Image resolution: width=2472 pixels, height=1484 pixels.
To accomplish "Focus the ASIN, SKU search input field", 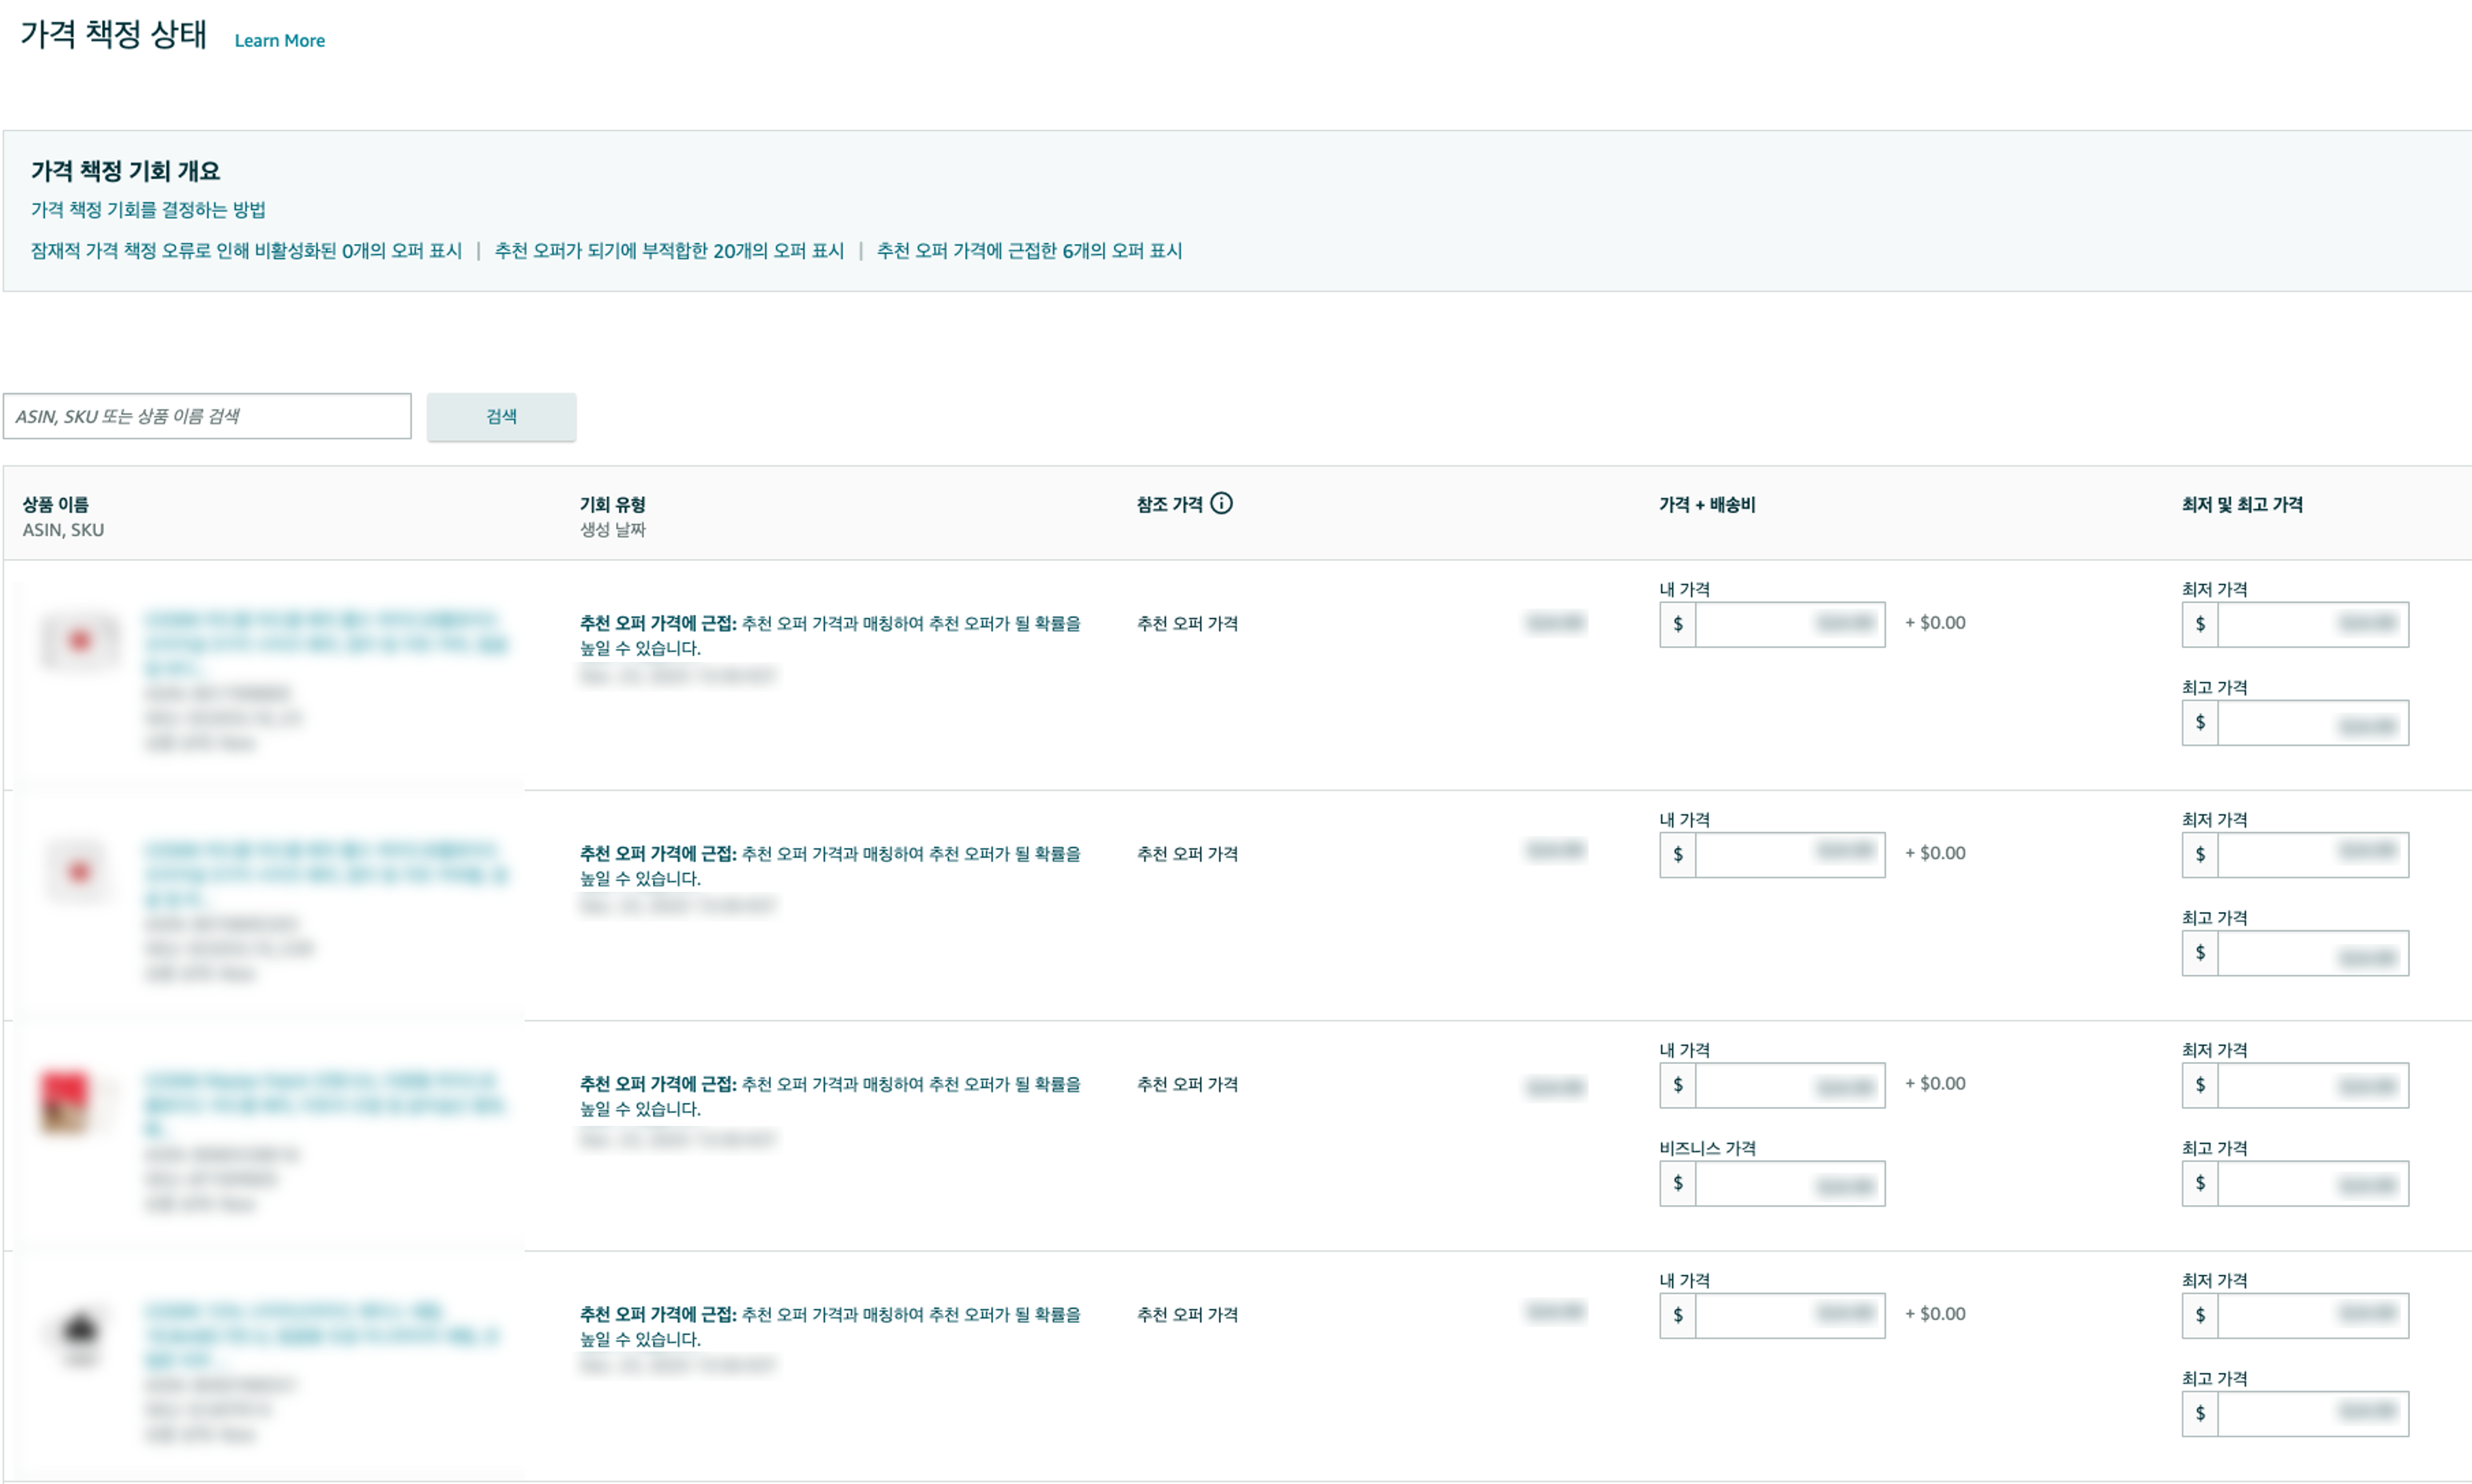I will coord(207,416).
